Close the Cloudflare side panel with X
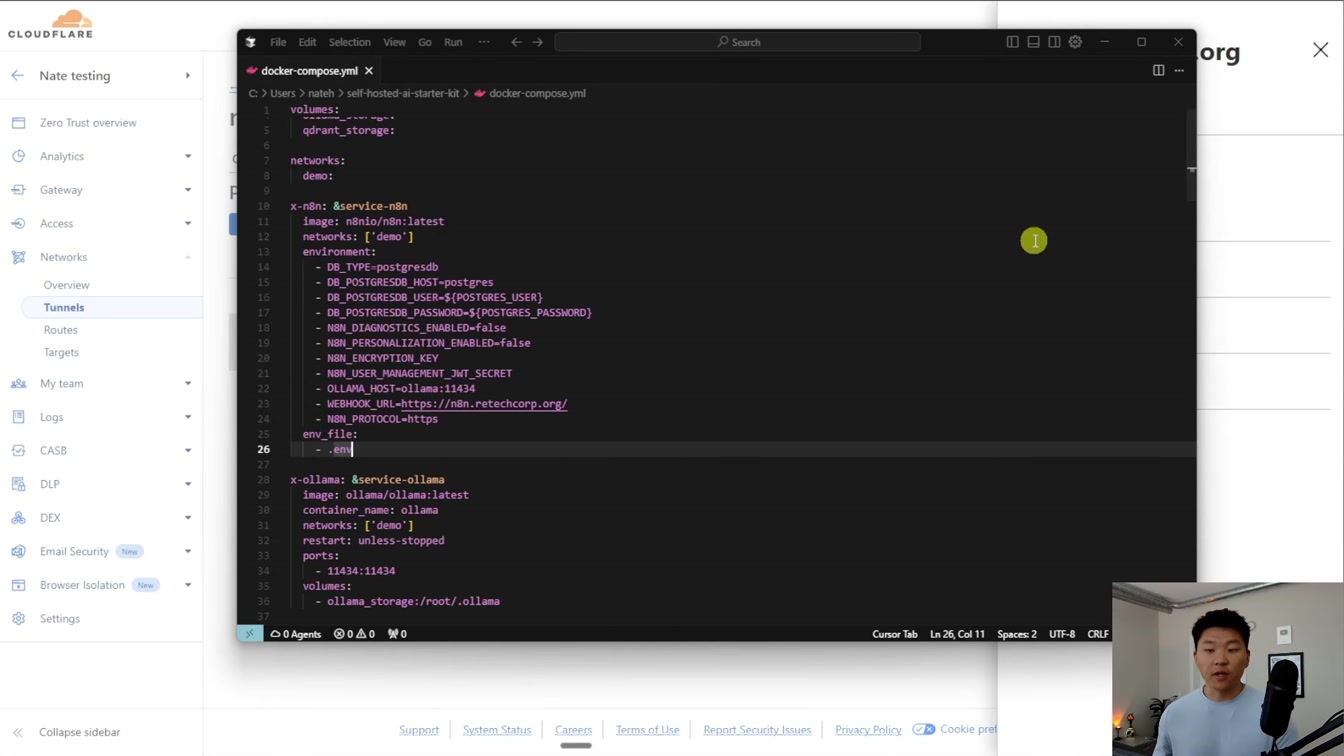This screenshot has width=1344, height=756. pos(1320,50)
